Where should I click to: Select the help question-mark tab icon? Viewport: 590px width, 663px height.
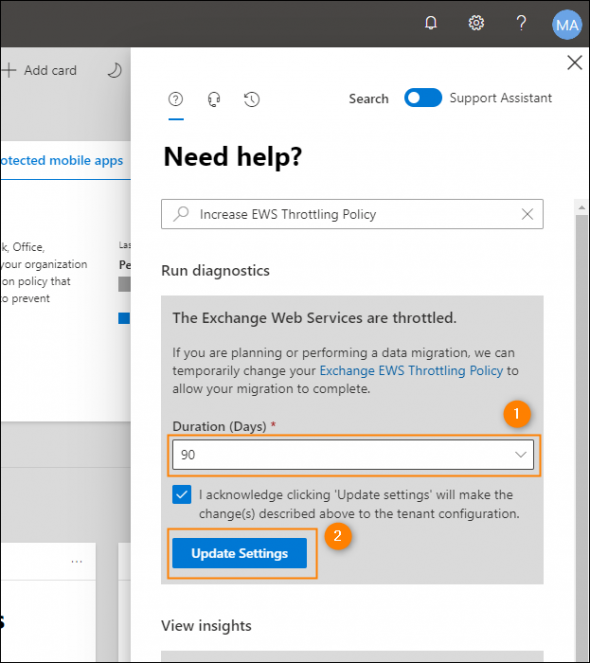[x=176, y=99]
